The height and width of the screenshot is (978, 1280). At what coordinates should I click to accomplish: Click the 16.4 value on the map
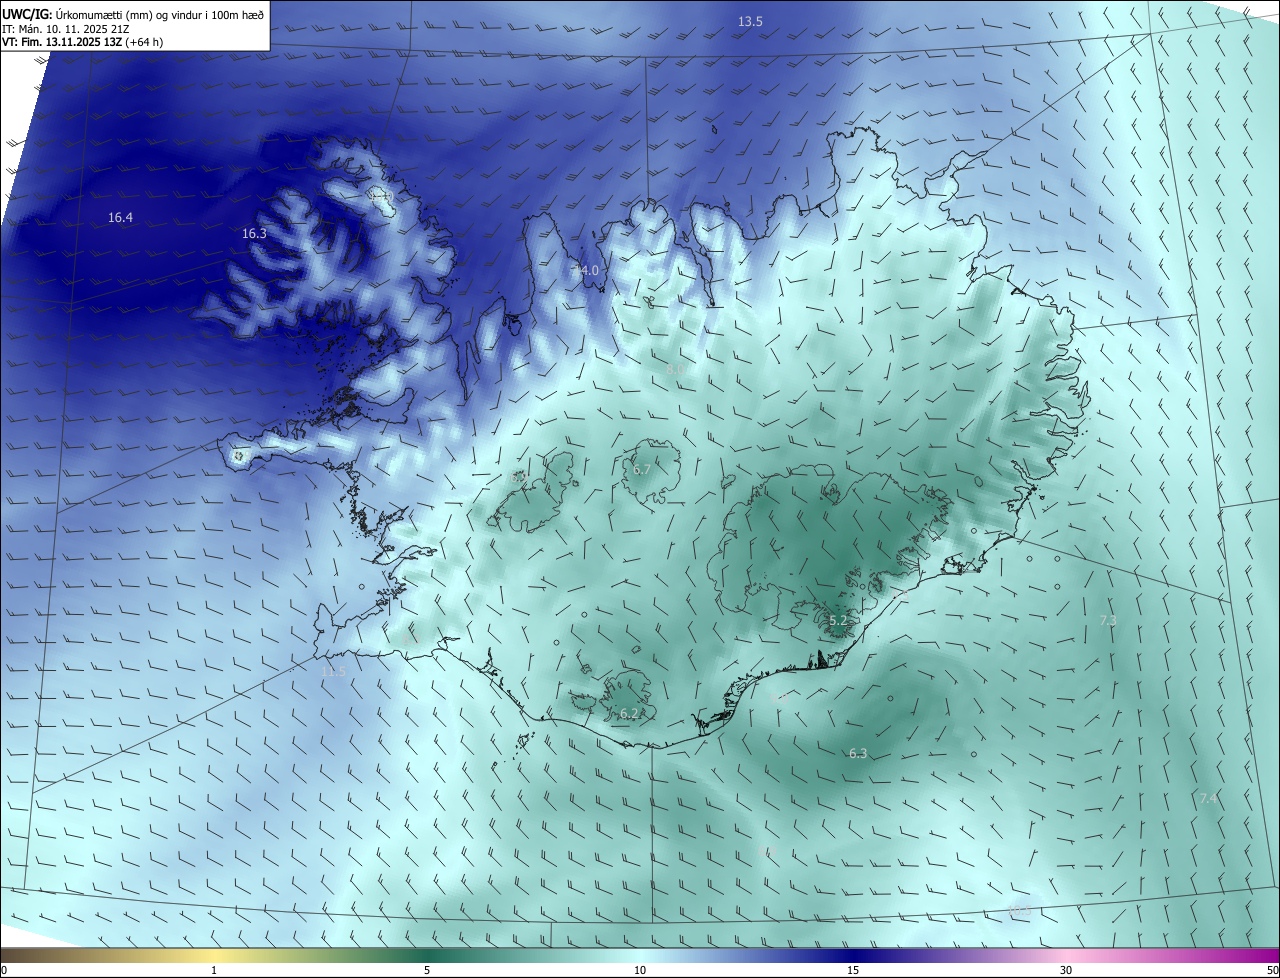(120, 217)
